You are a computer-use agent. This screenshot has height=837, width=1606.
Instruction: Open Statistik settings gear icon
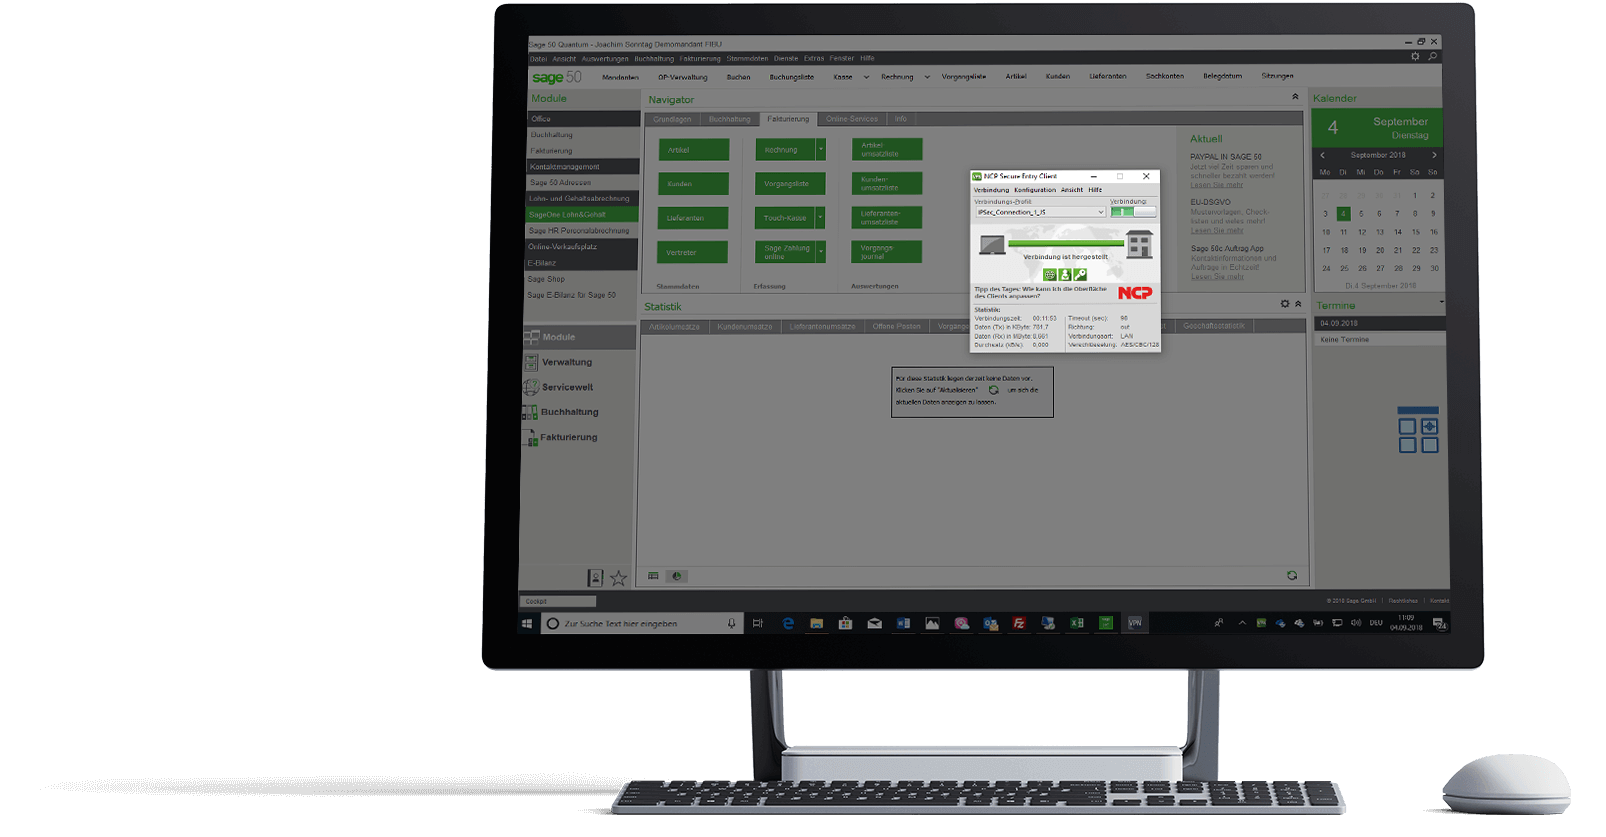pos(1285,304)
